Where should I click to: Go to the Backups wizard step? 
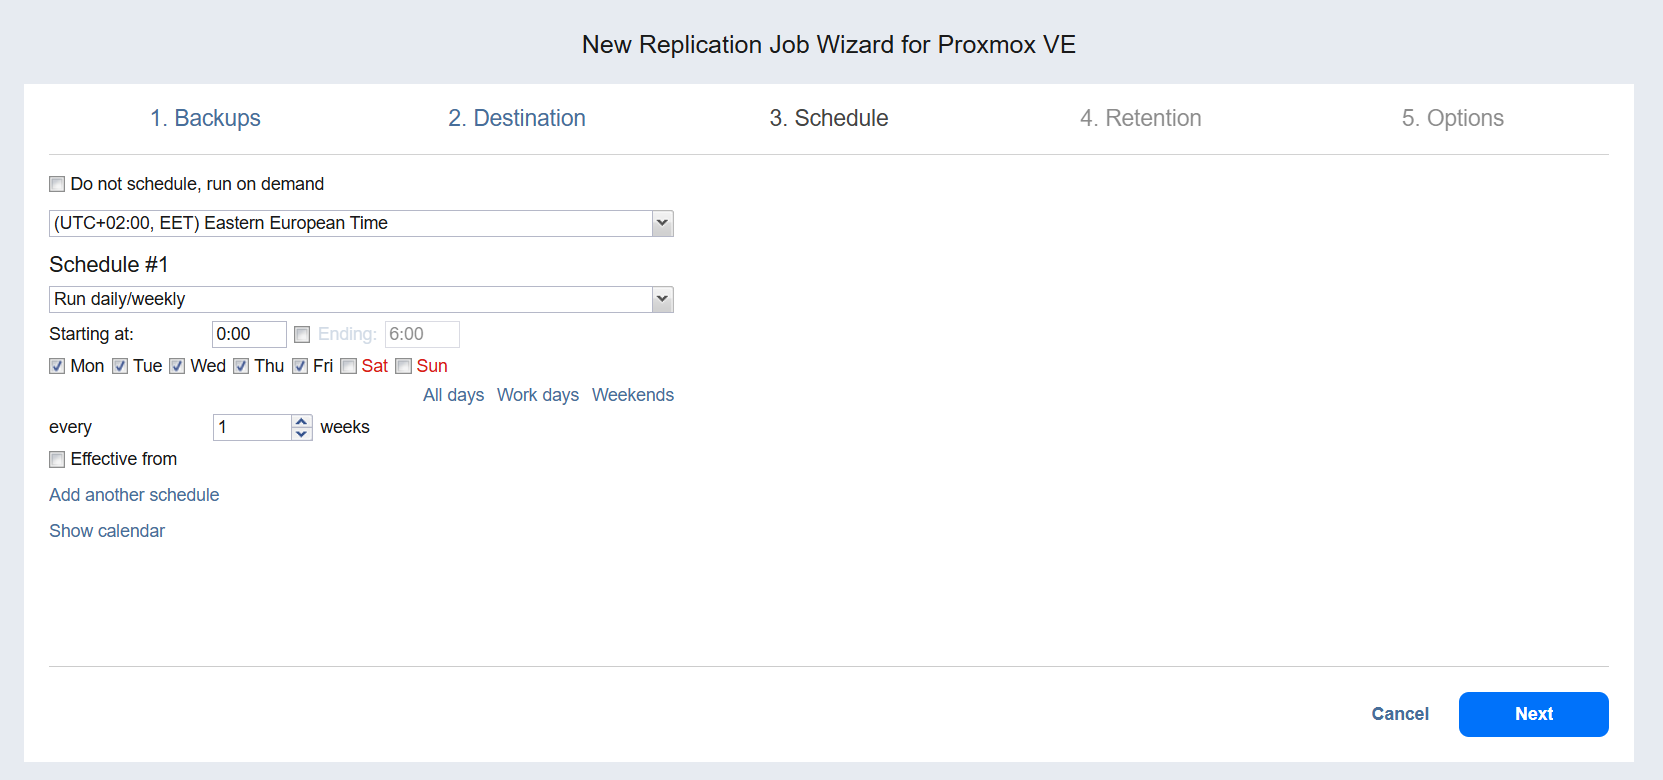[x=205, y=118]
